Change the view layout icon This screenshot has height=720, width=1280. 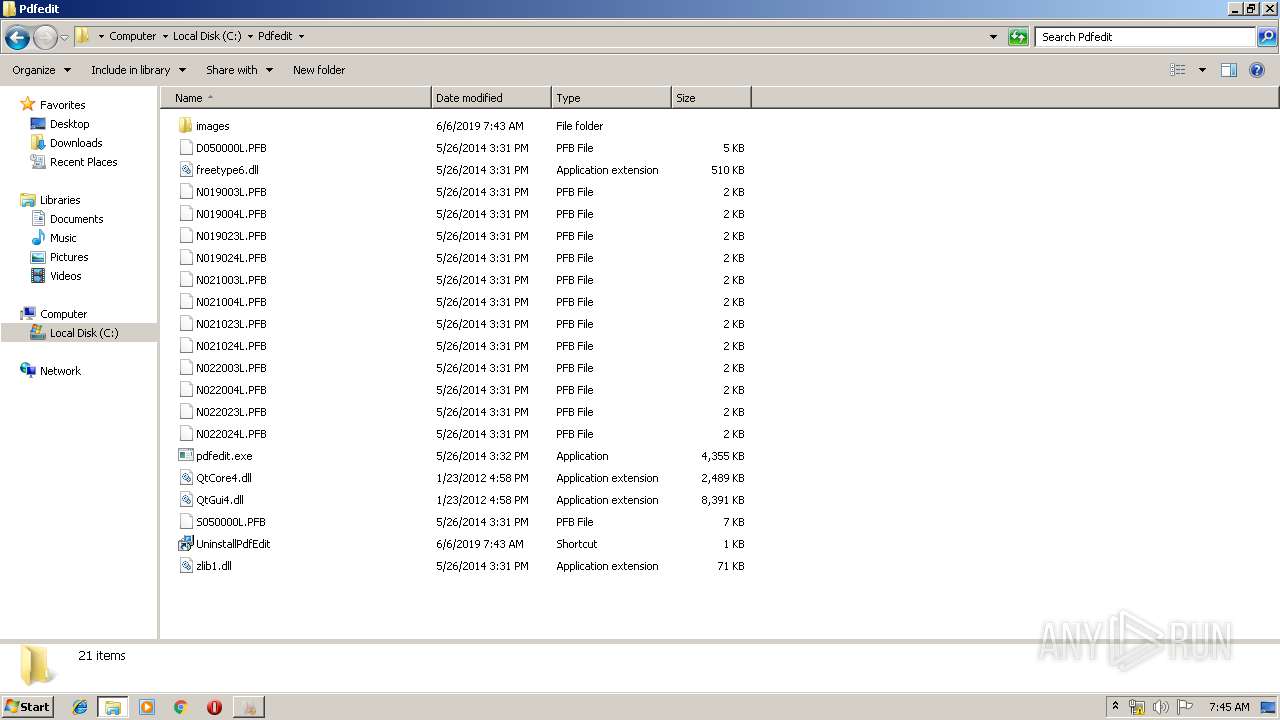[x=1178, y=70]
